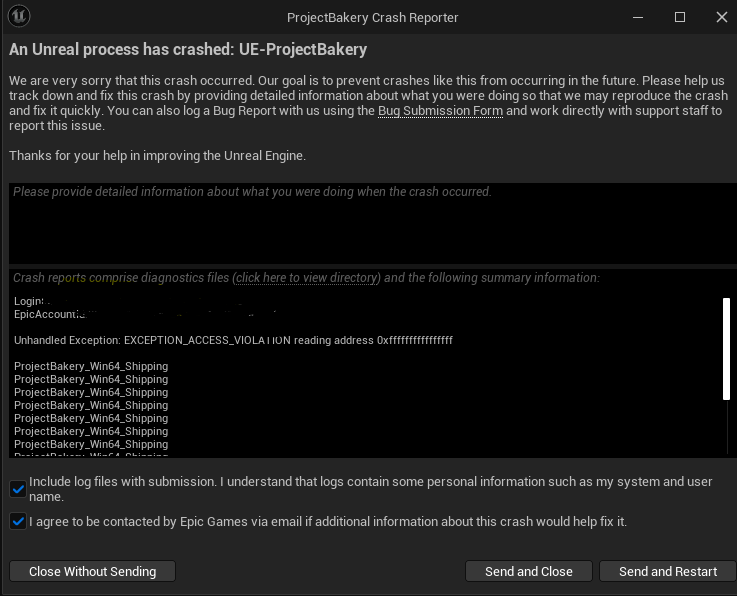Maximize the Crash Reporter window

[x=680, y=17]
